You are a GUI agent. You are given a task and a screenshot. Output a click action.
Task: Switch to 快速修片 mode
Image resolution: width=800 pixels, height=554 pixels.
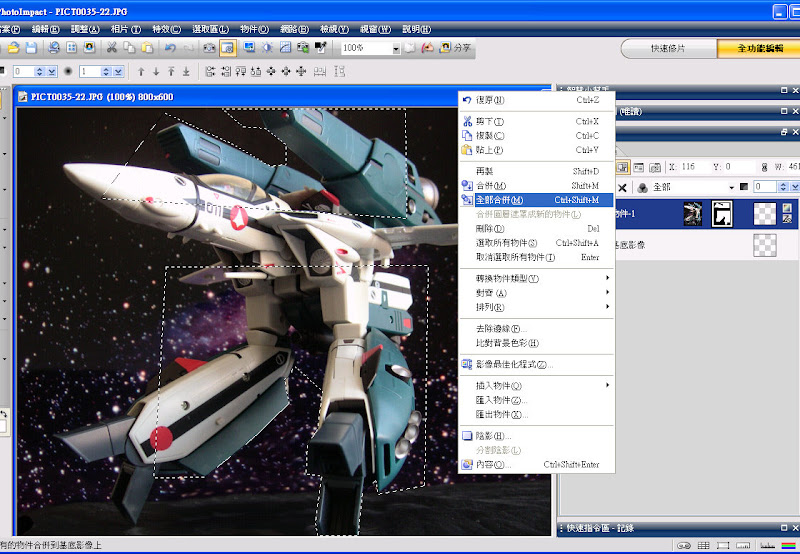(668, 48)
